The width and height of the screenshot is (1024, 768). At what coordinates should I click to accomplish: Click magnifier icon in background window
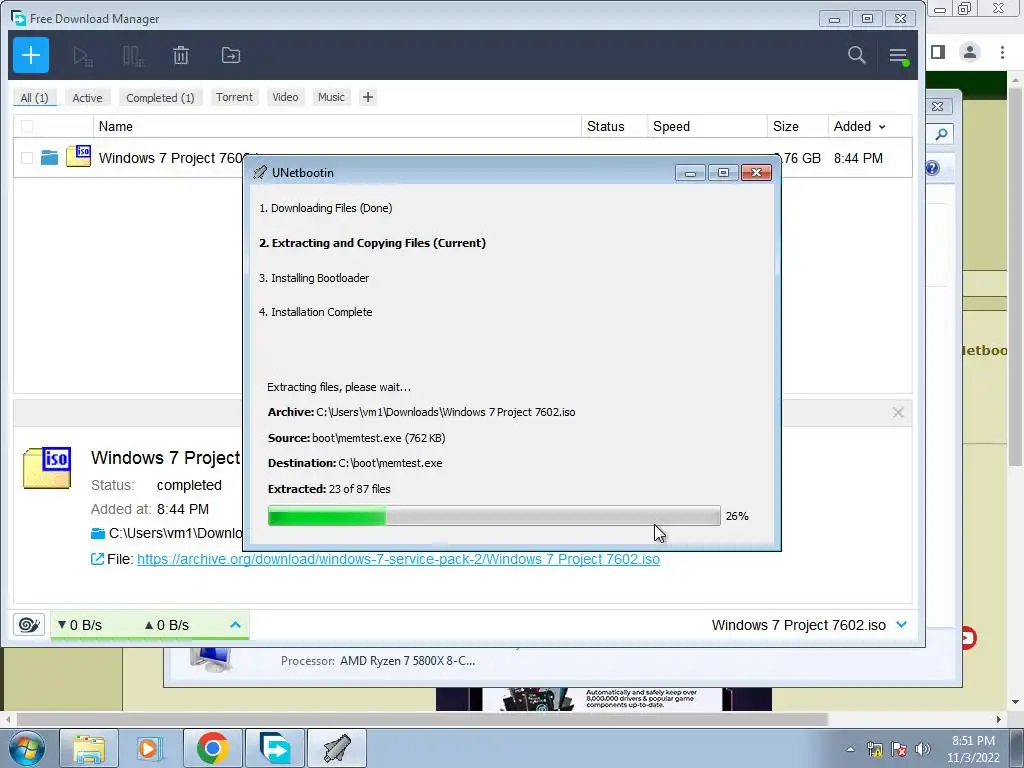[x=941, y=135]
